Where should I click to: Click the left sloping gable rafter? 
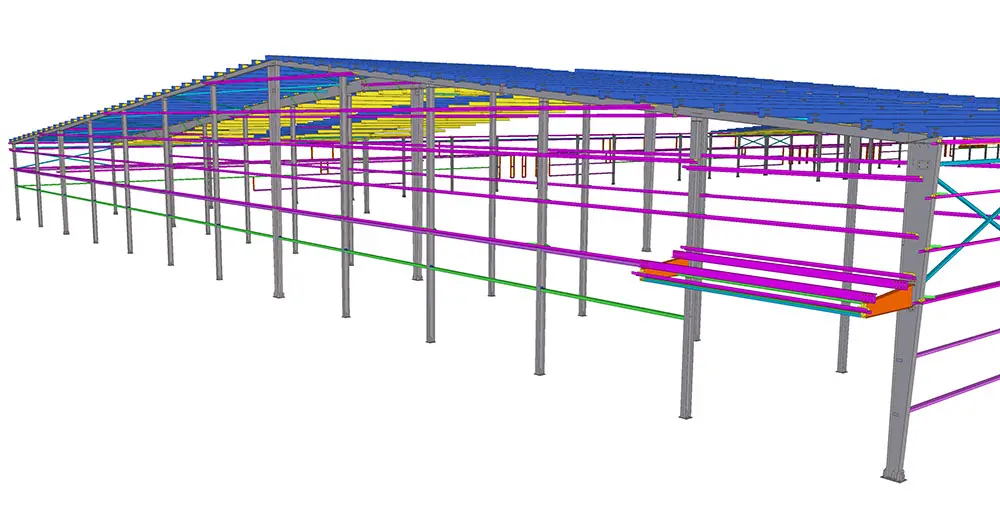tap(140, 104)
